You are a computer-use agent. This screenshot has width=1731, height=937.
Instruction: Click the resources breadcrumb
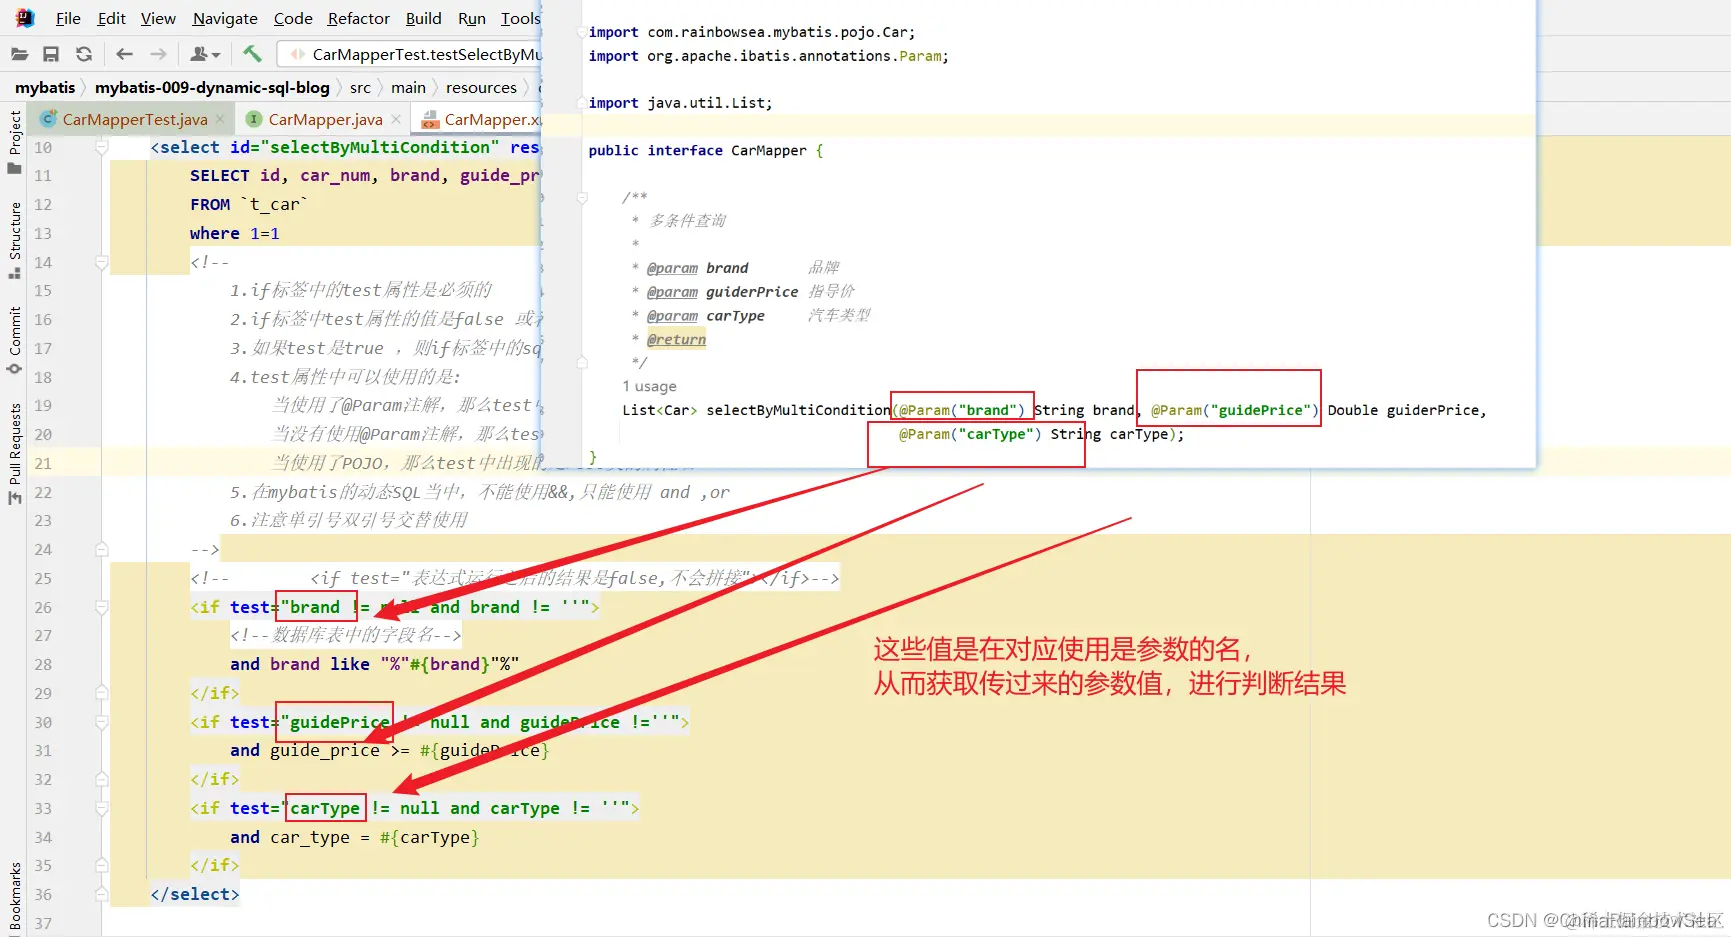(481, 87)
